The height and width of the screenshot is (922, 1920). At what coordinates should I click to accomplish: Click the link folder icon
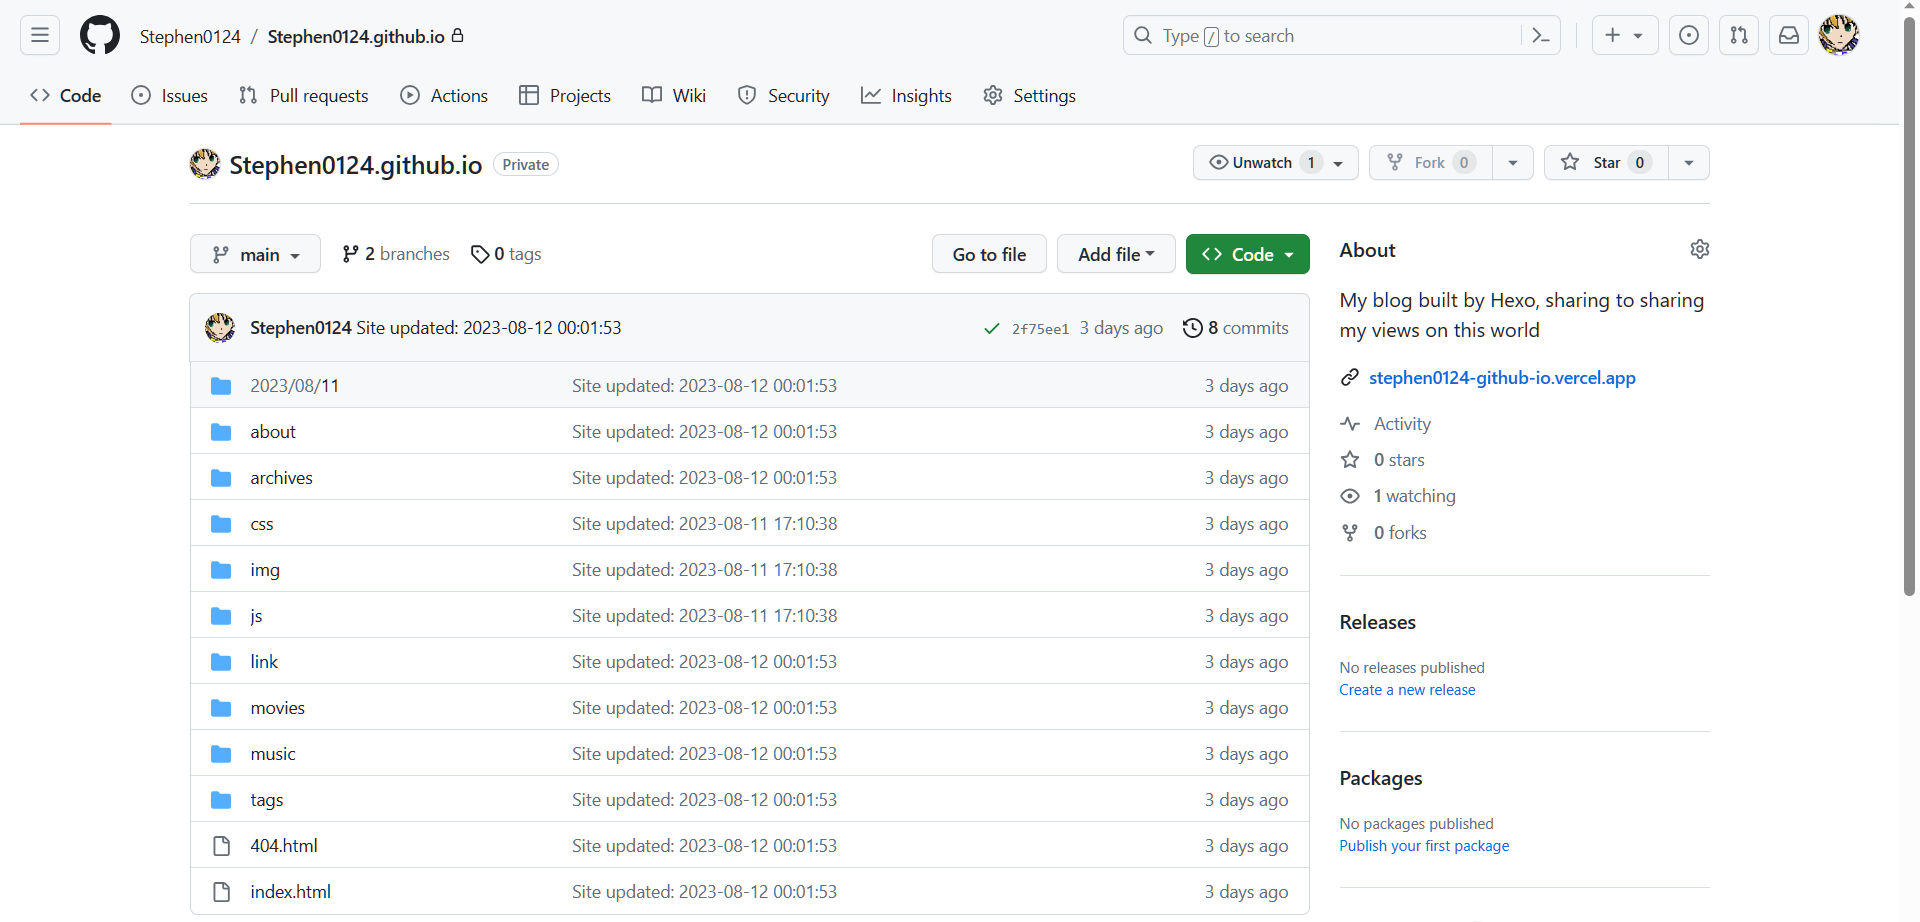[x=221, y=662]
